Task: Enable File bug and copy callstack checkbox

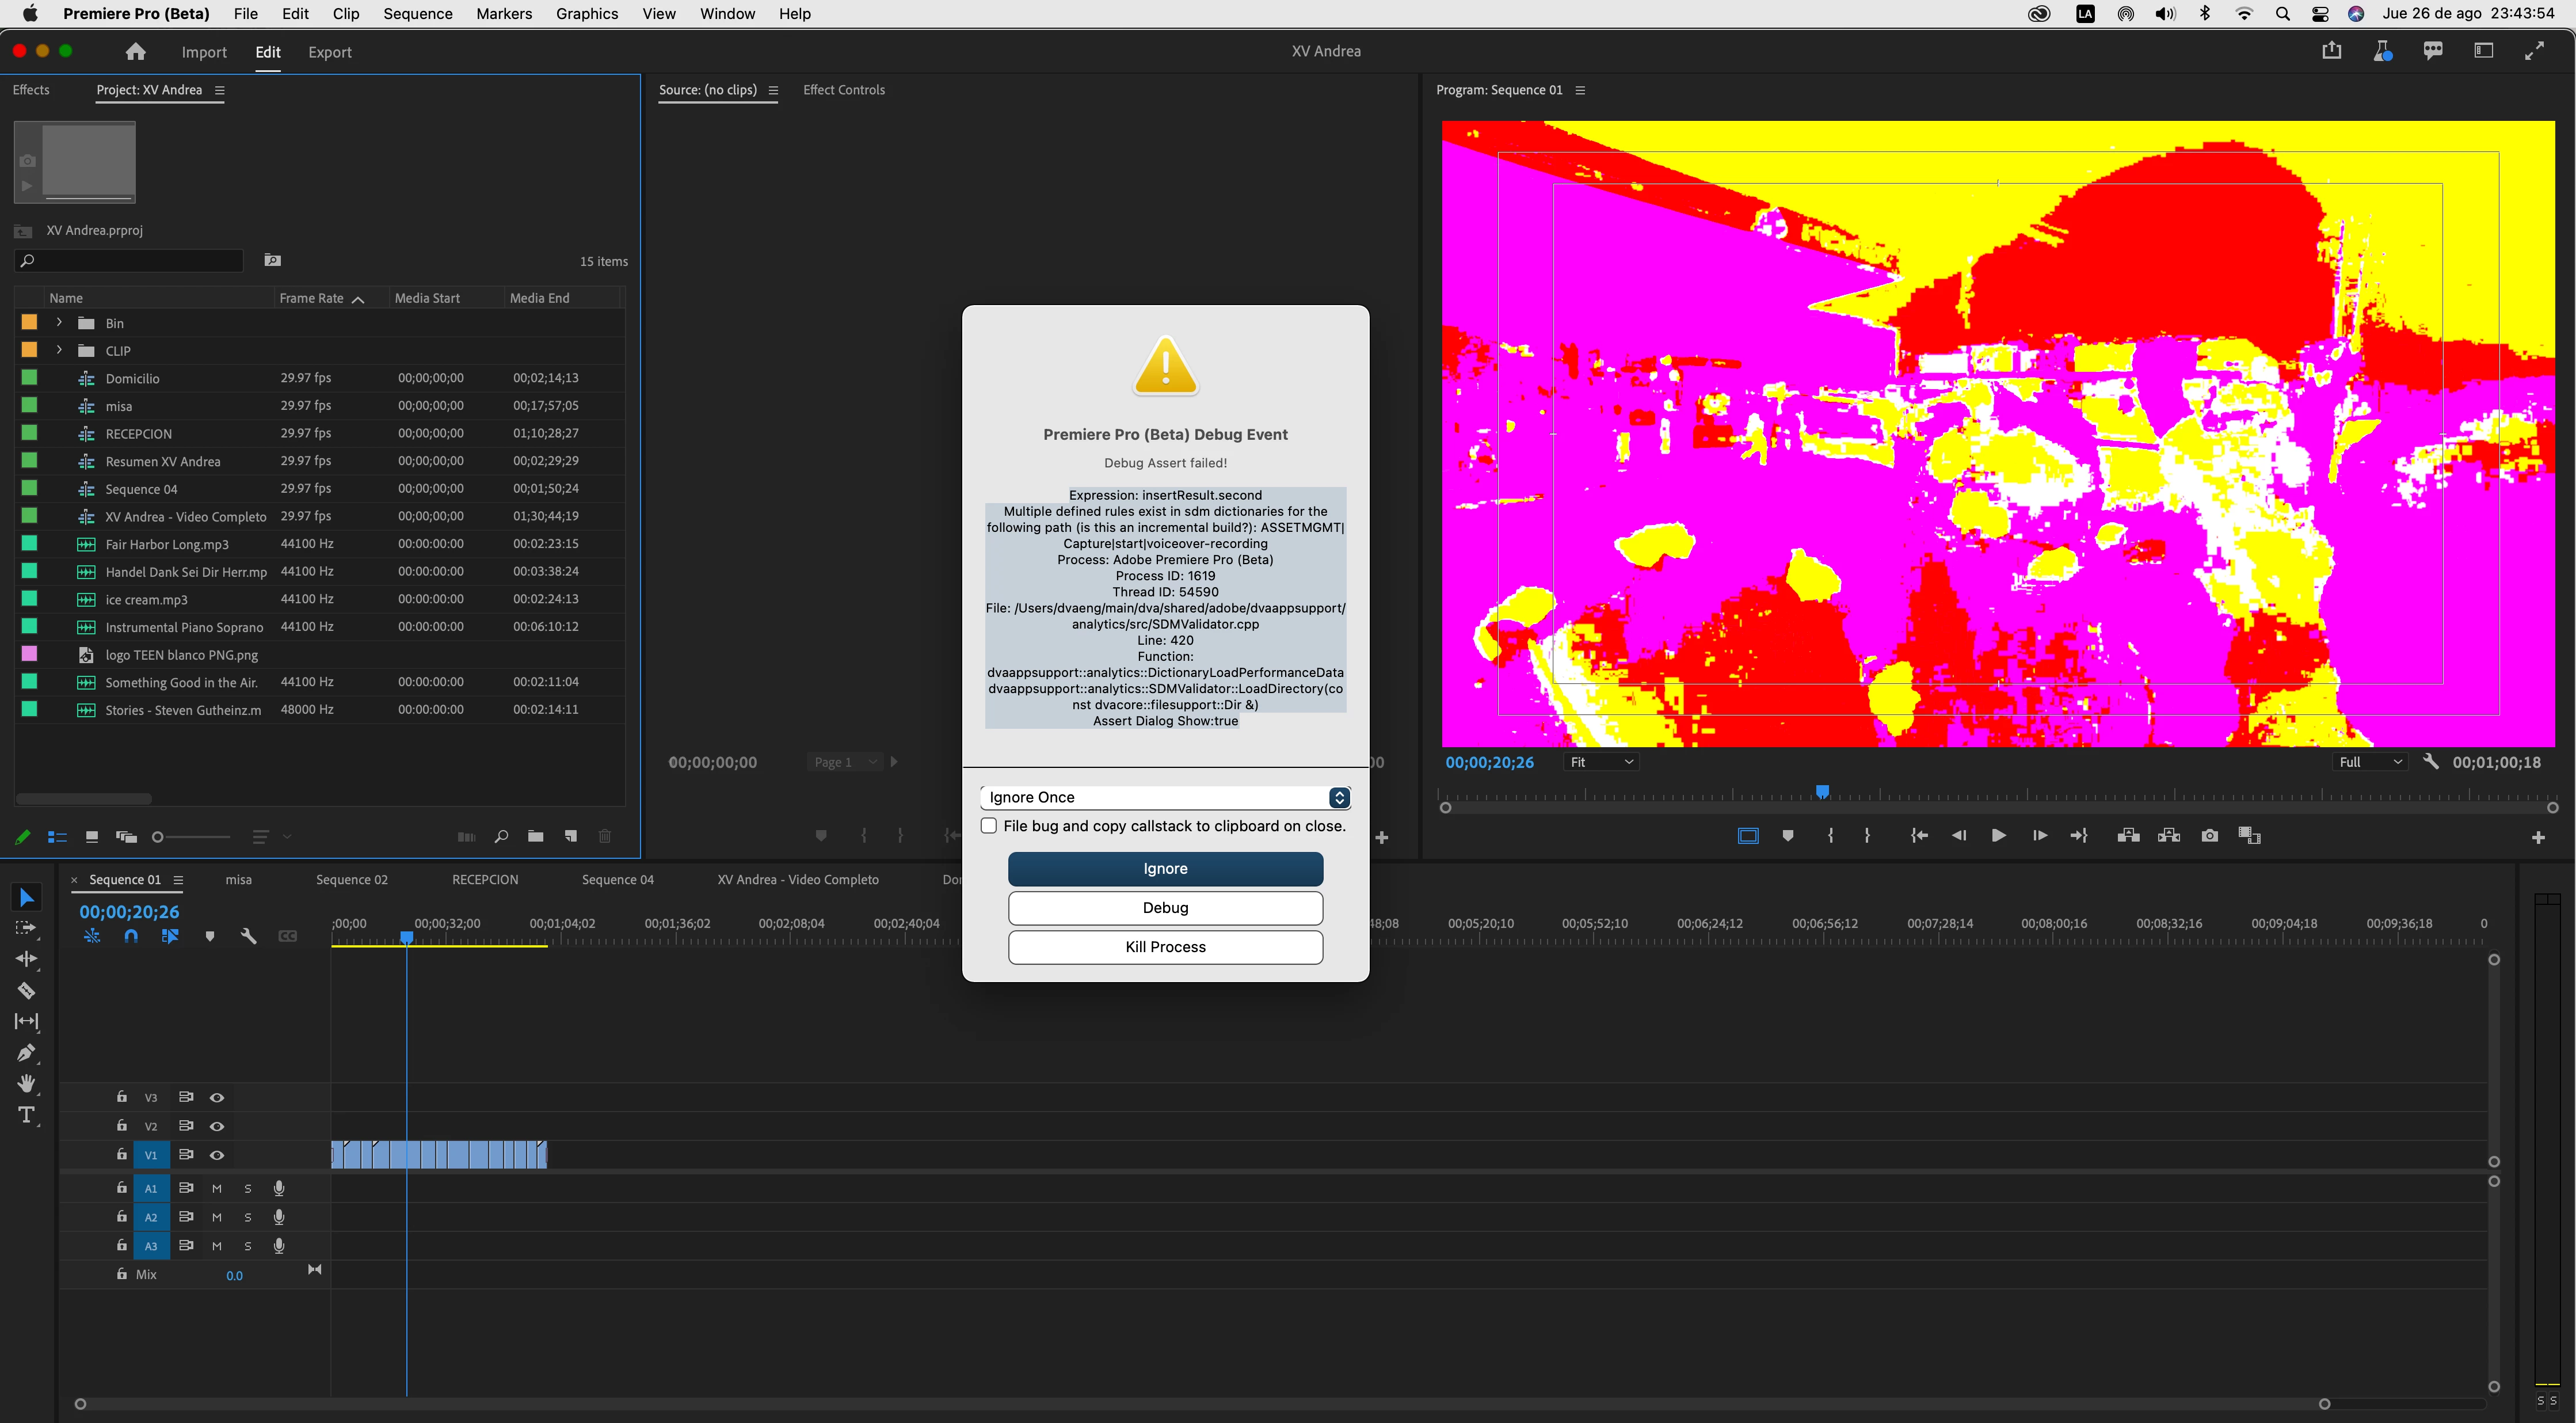Action: (989, 826)
